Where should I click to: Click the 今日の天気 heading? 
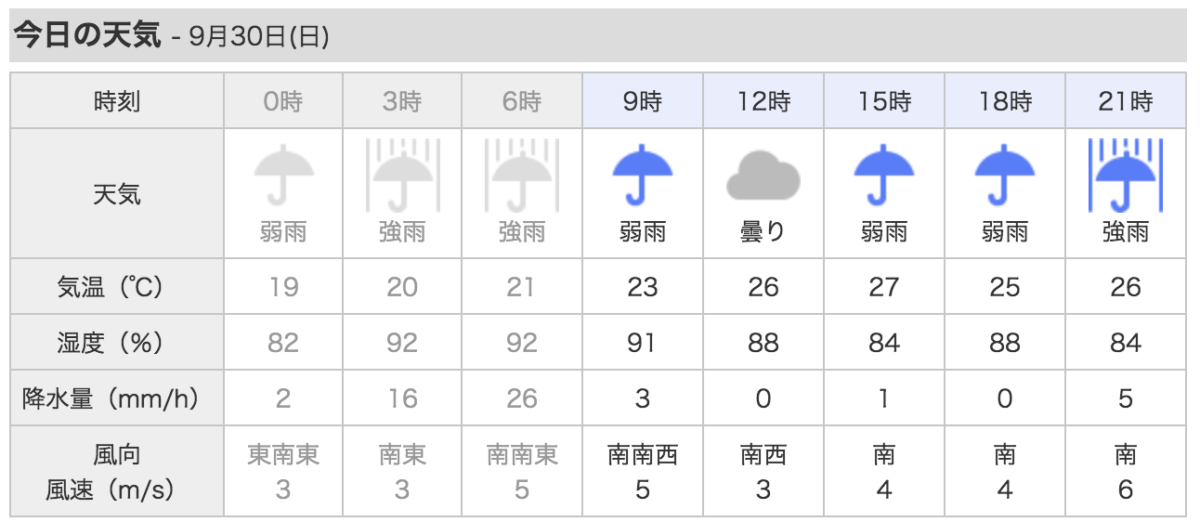pos(86,36)
